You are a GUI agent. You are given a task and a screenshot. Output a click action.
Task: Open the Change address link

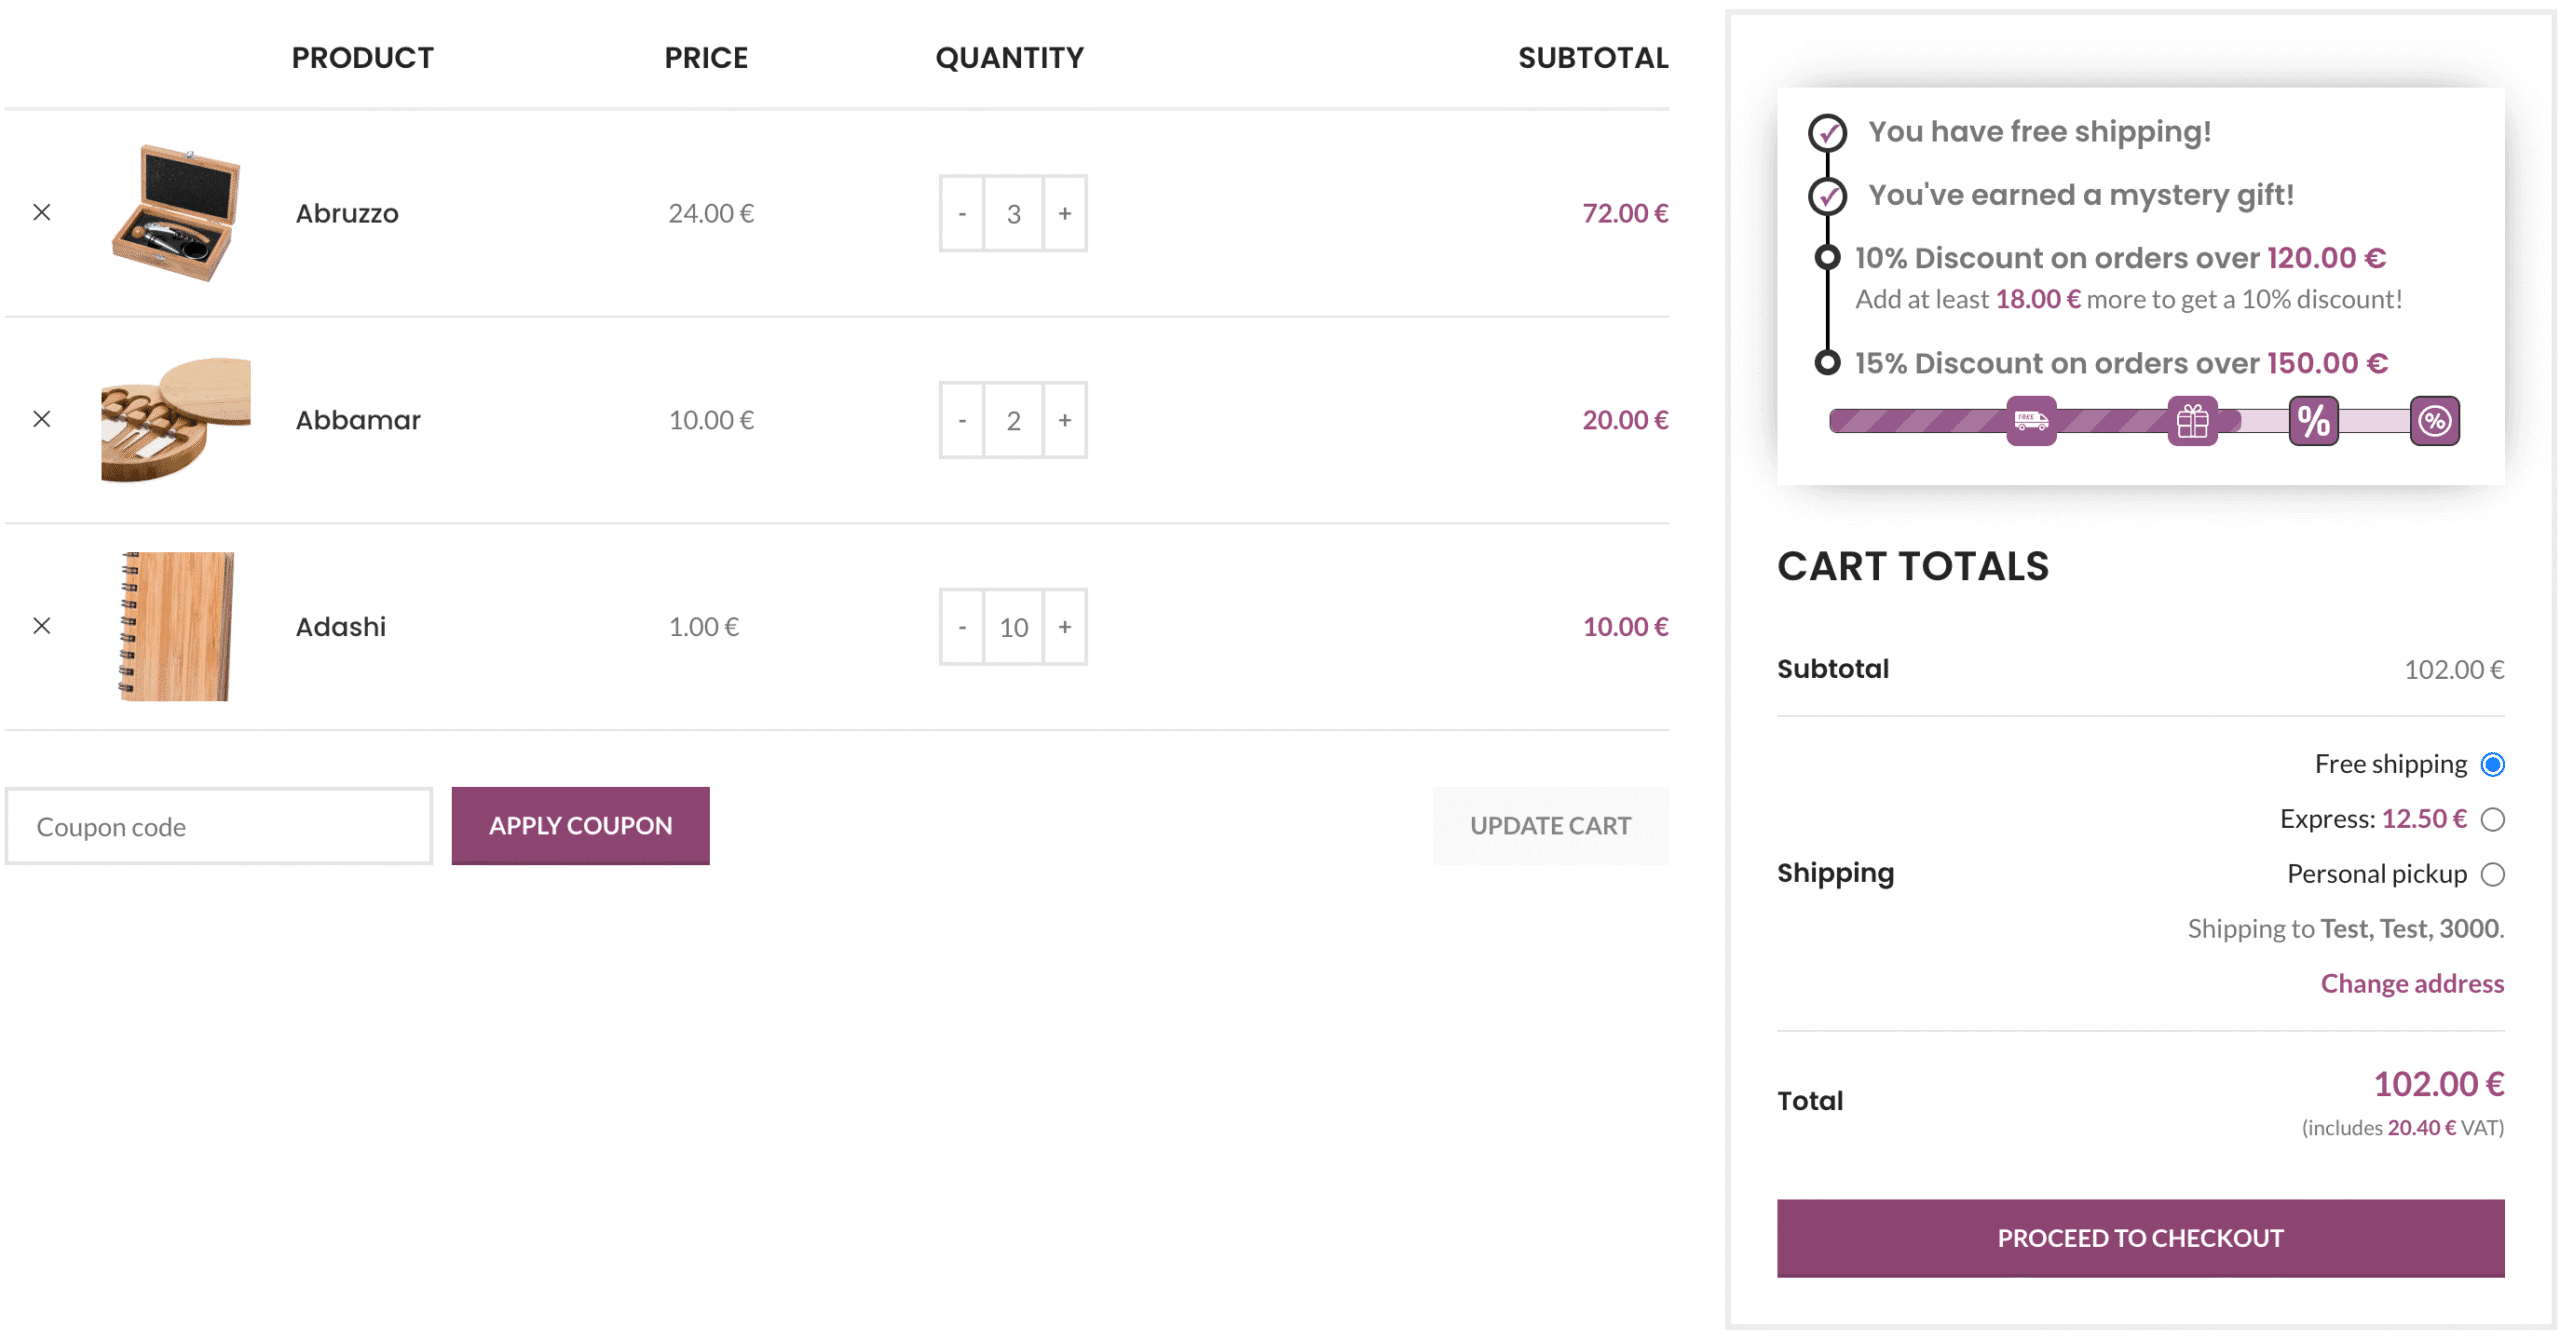tap(2411, 984)
